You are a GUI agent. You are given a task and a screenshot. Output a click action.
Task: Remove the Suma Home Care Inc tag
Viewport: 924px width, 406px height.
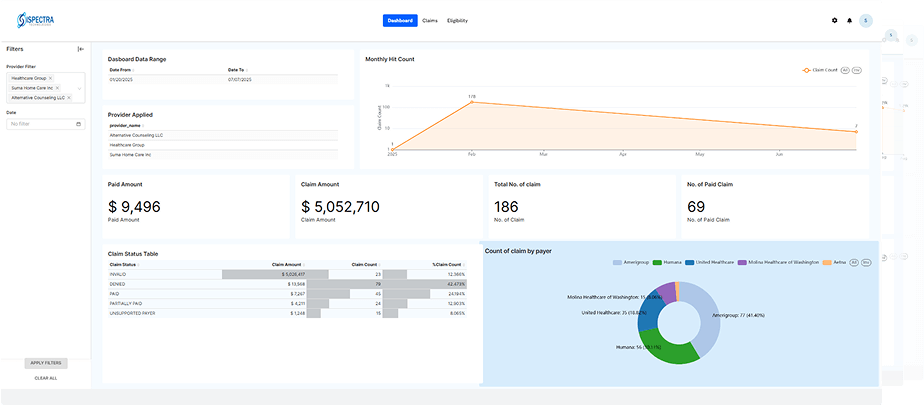pos(57,88)
